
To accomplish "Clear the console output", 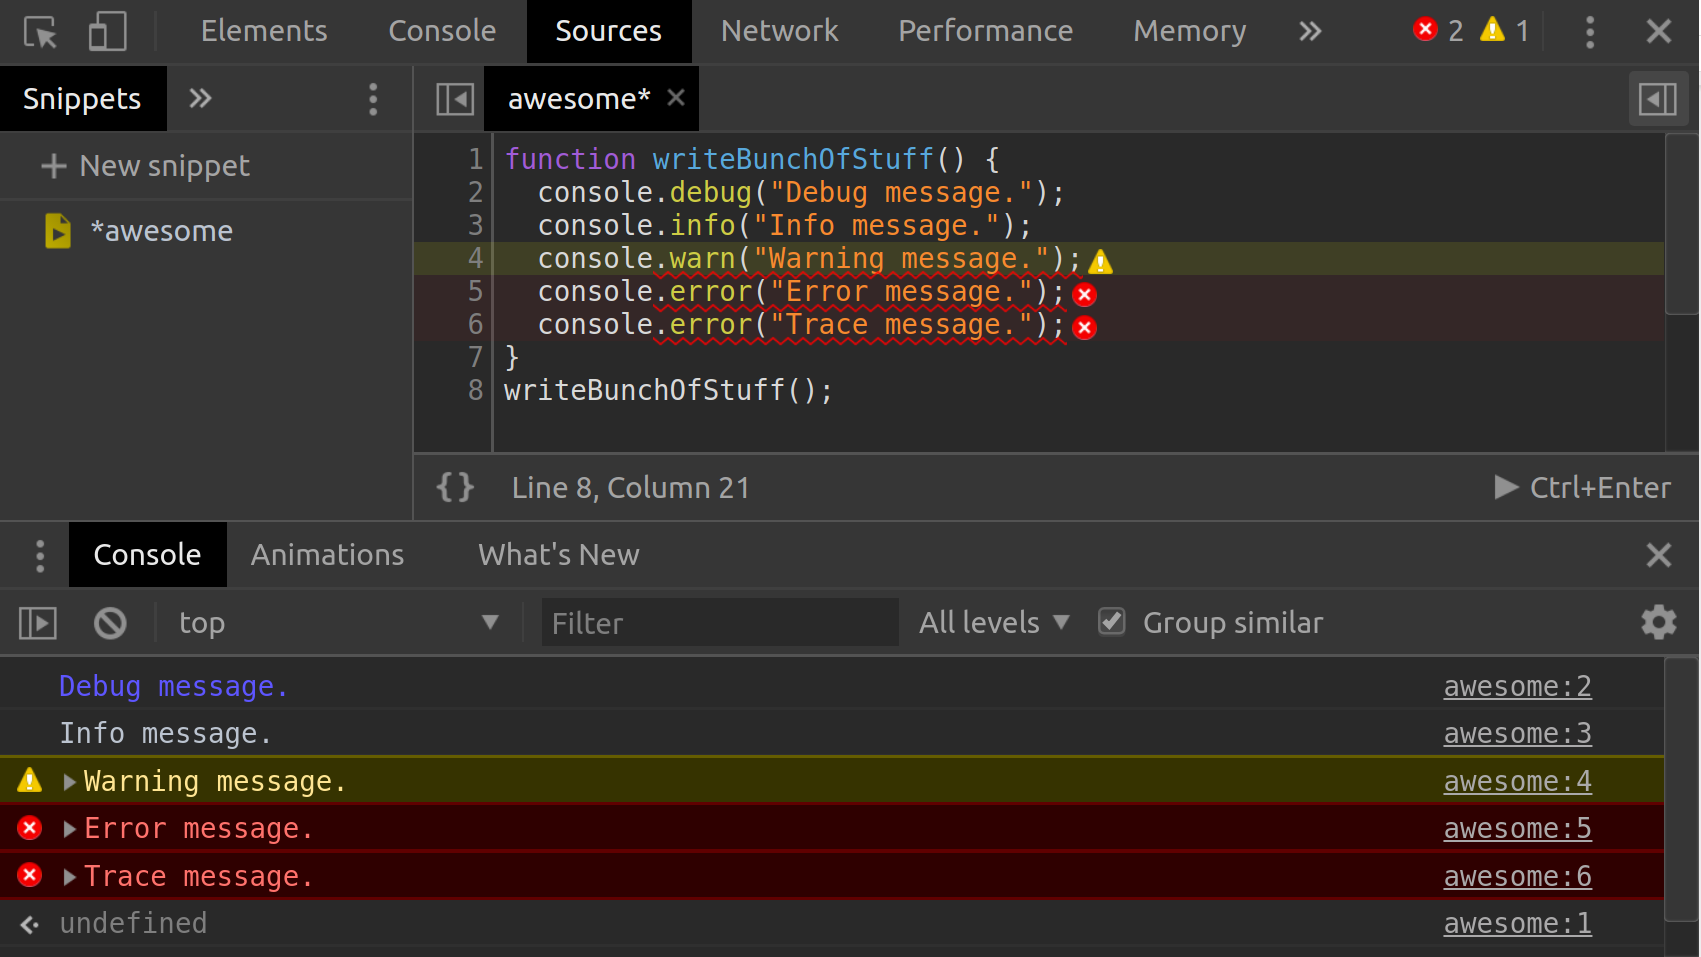I will point(110,623).
